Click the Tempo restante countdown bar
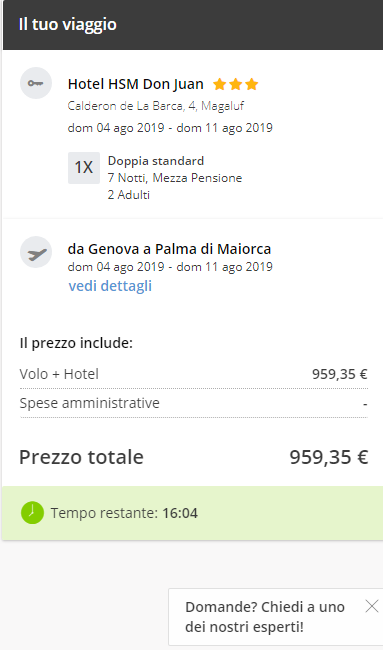 click(x=193, y=513)
